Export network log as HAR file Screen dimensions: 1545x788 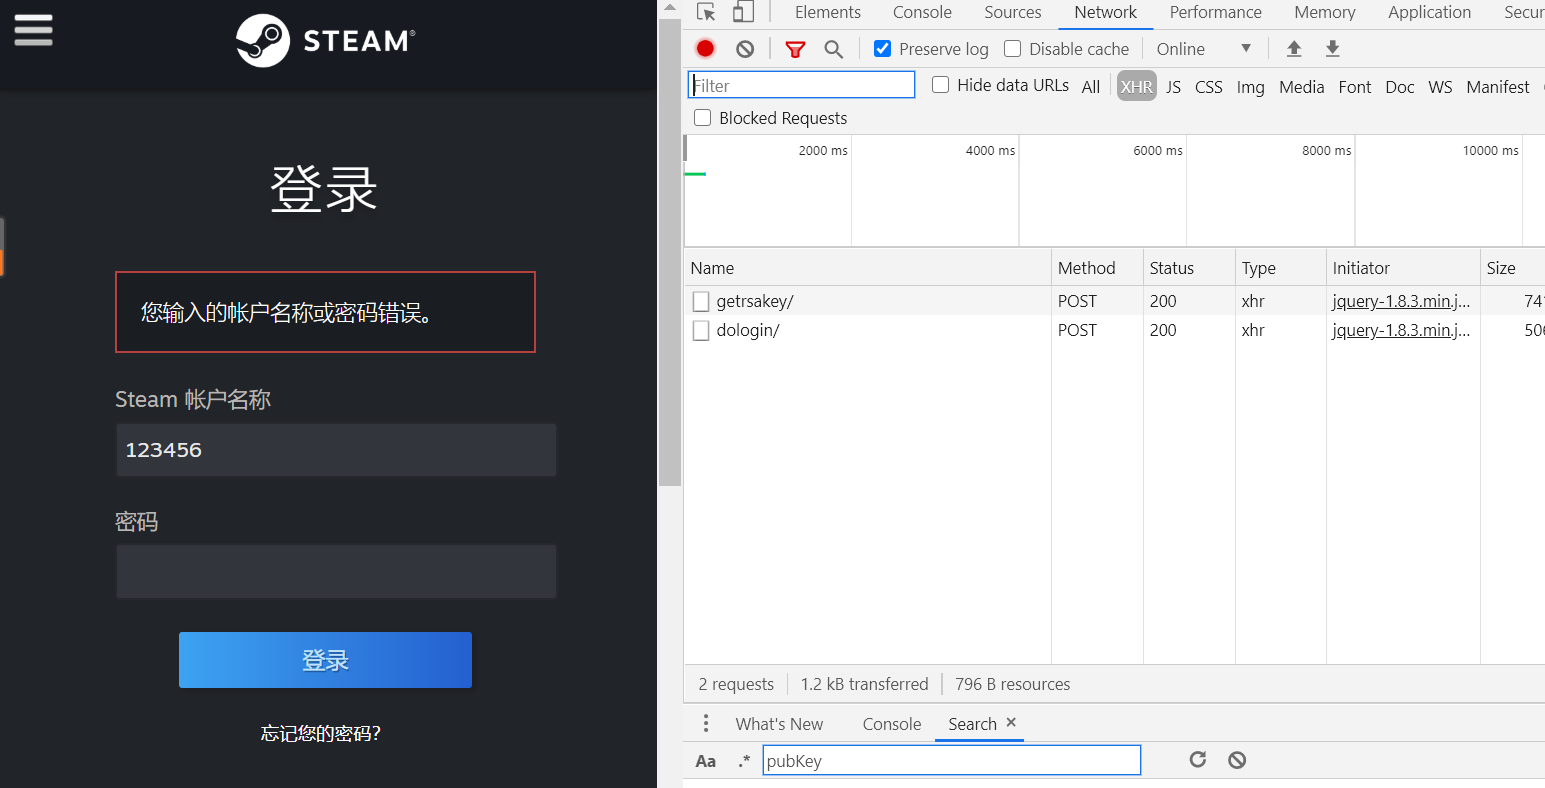[x=1332, y=48]
